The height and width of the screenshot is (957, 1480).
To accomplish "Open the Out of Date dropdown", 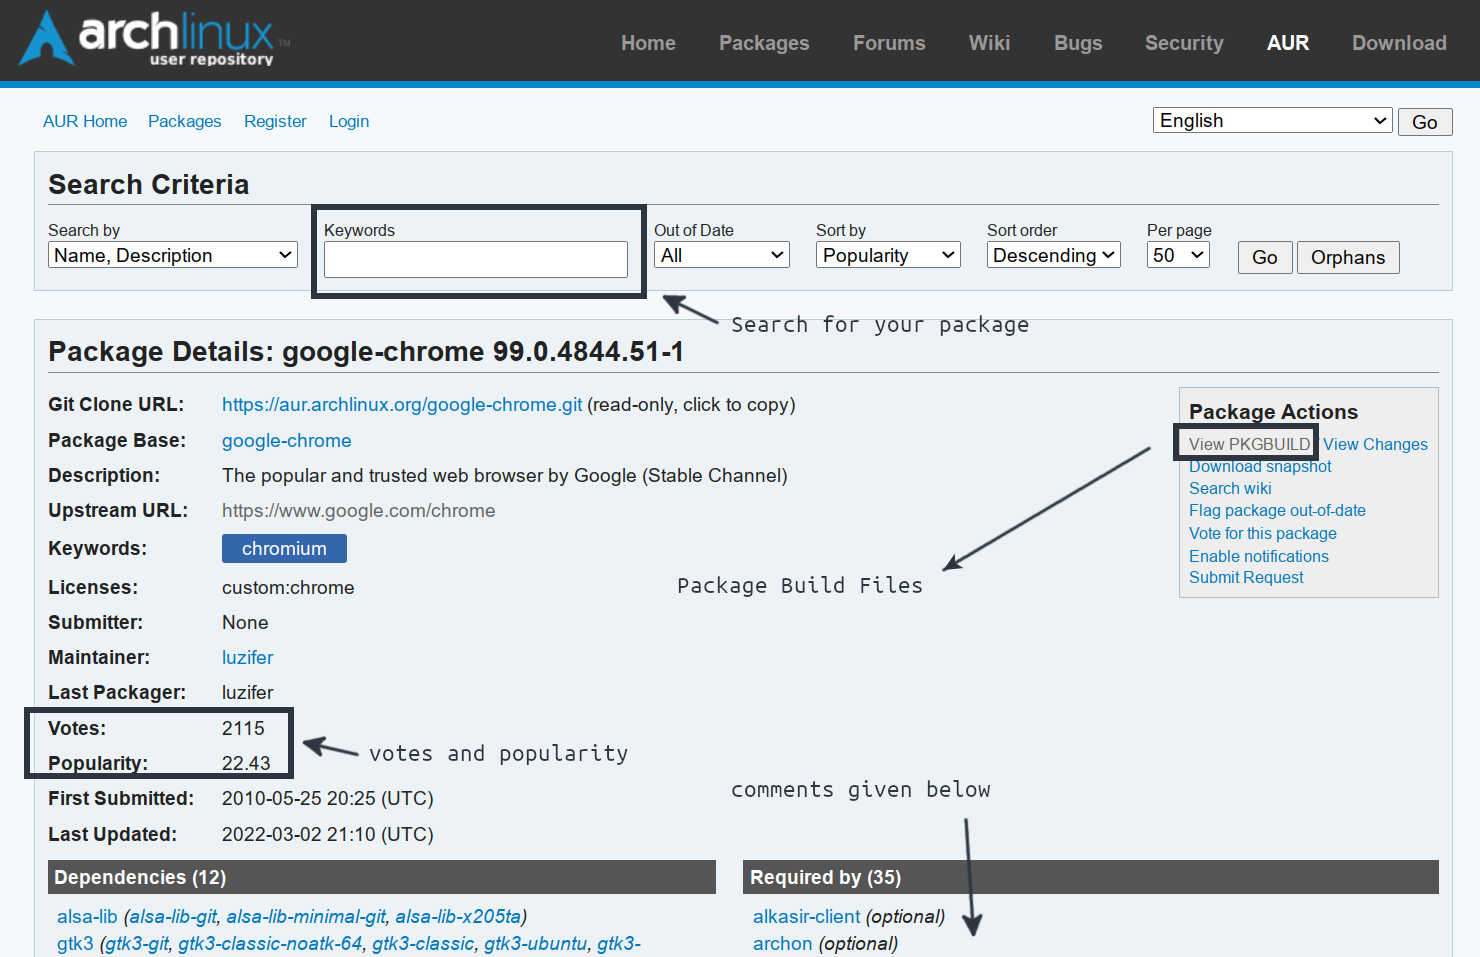I will tap(722, 255).
